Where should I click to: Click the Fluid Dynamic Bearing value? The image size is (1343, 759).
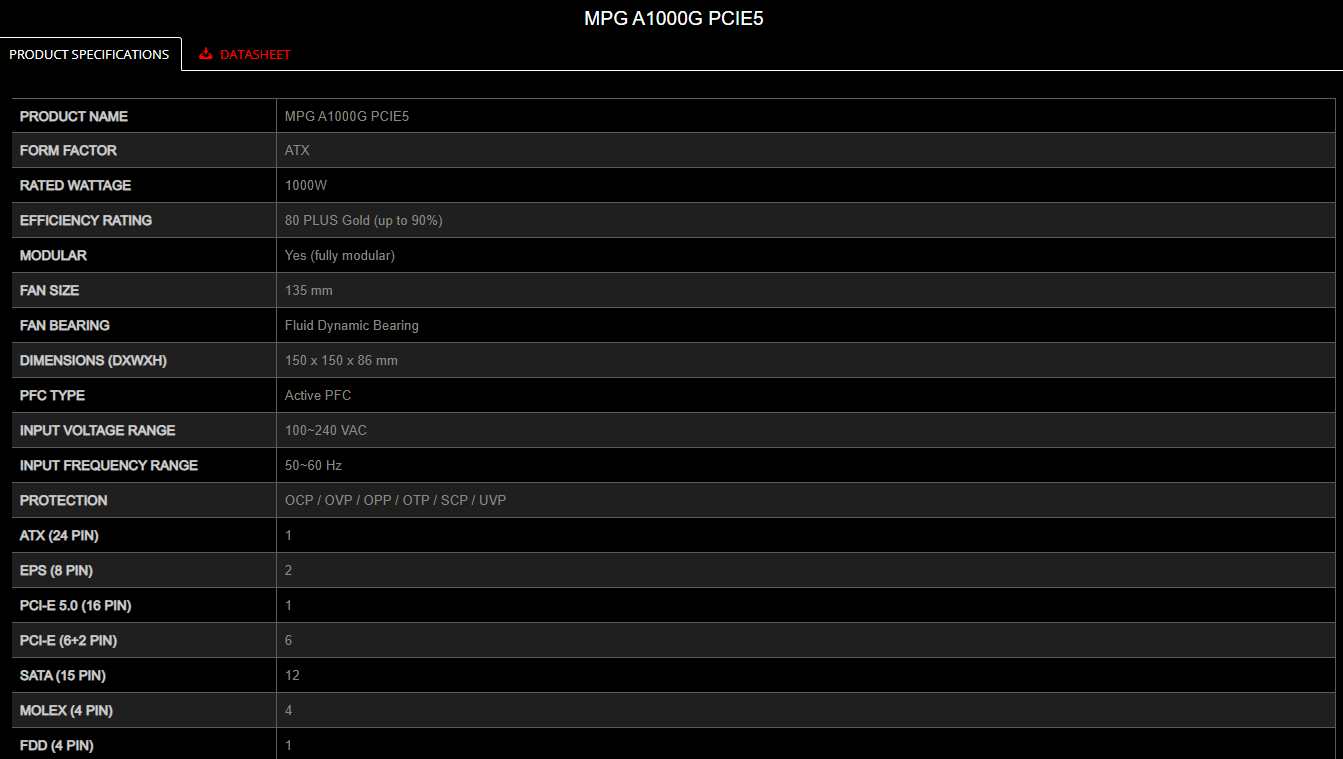point(352,325)
